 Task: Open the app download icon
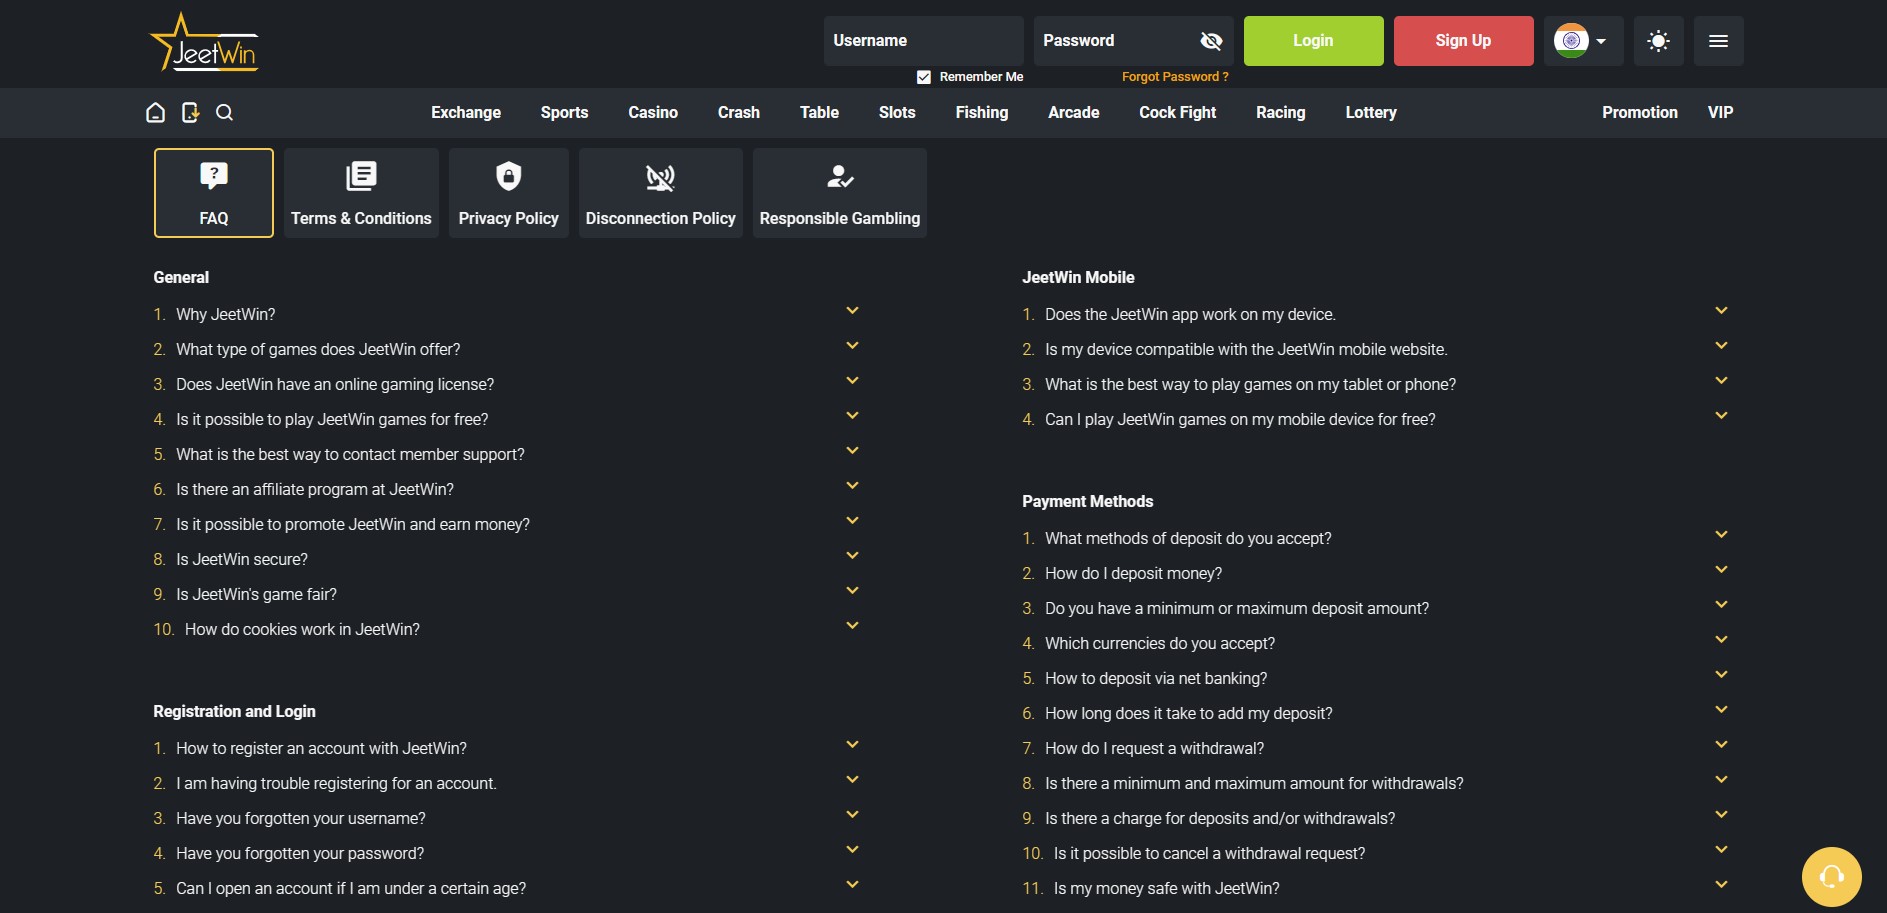click(190, 113)
